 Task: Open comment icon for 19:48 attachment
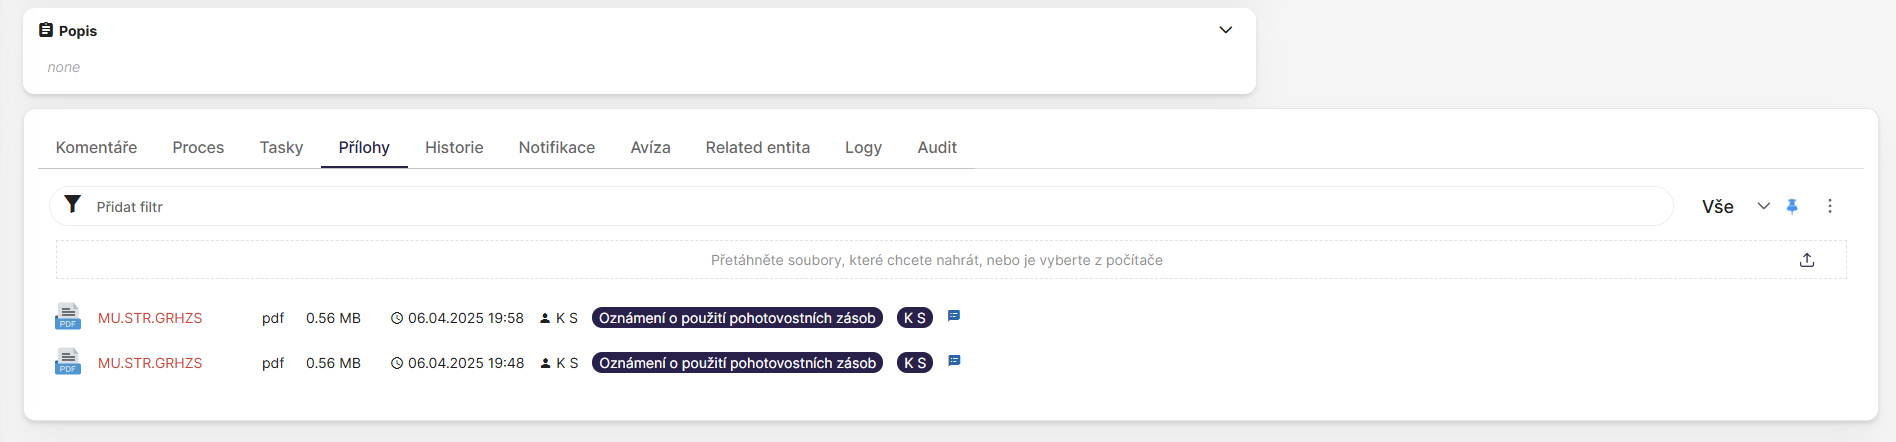(x=954, y=361)
